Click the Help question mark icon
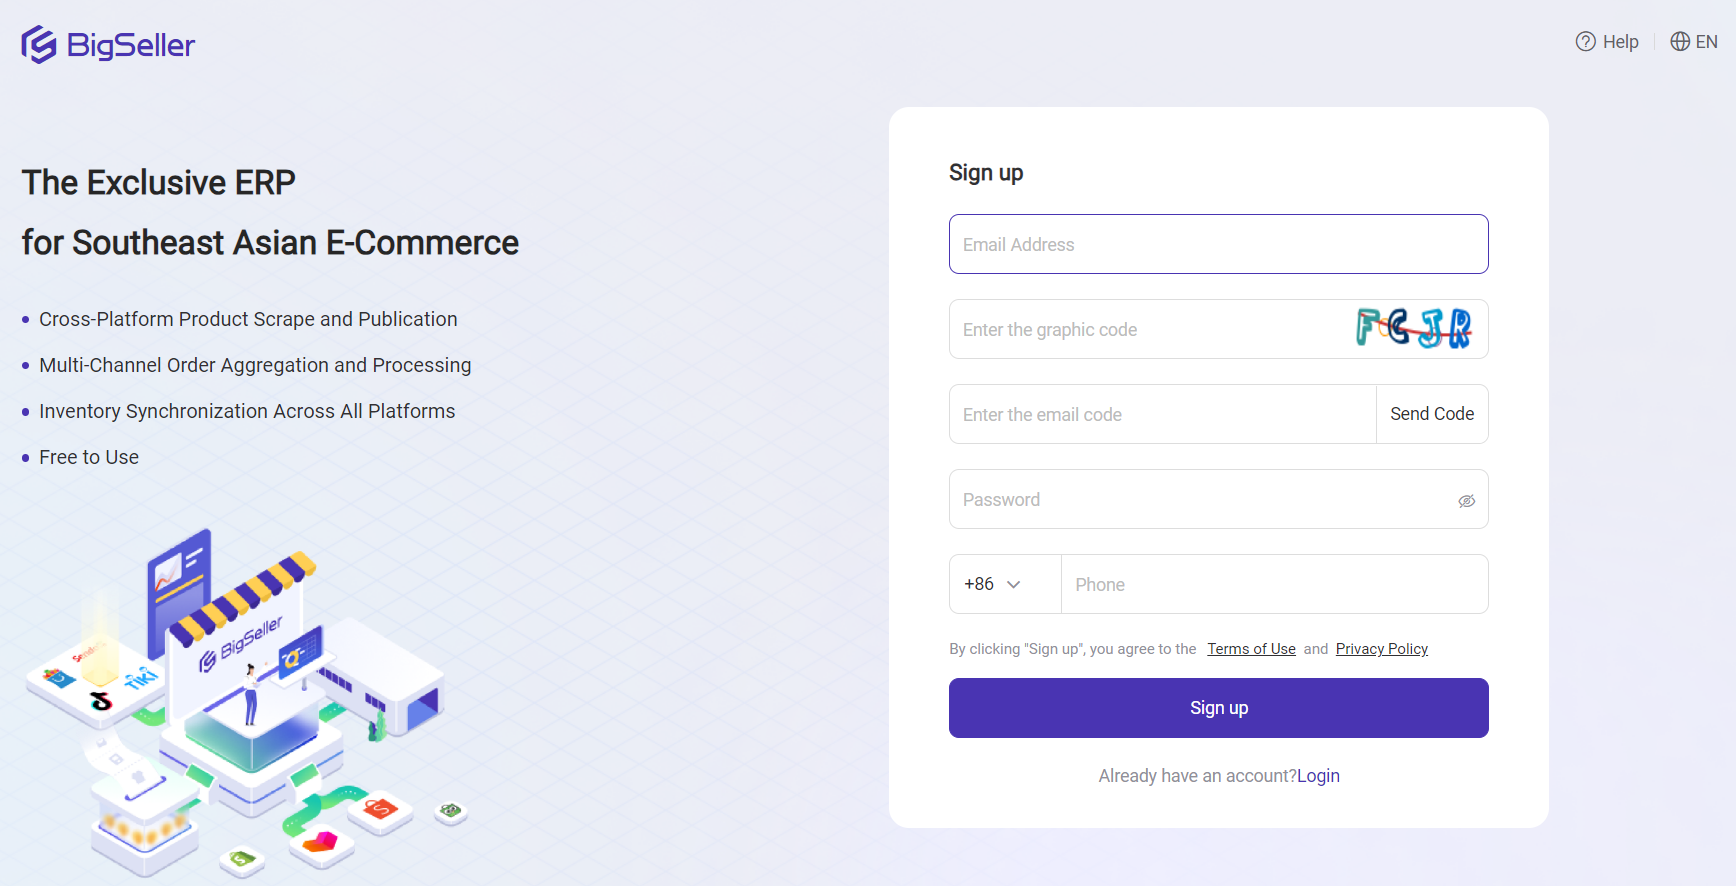1736x886 pixels. (1586, 41)
